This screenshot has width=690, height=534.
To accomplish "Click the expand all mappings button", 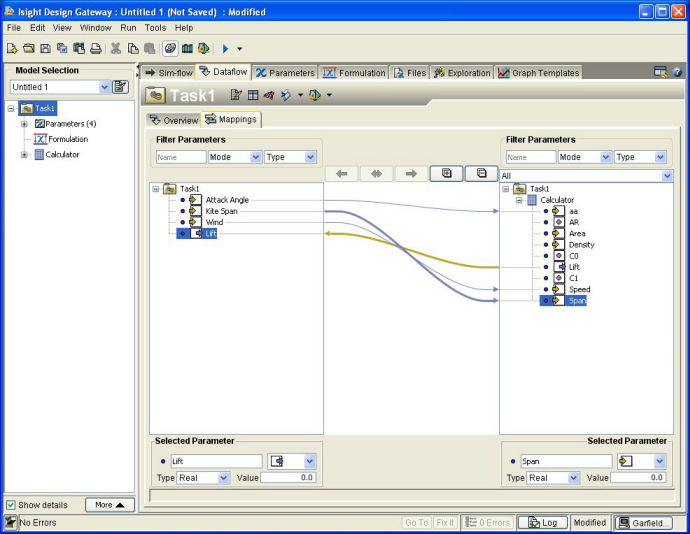I will [446, 173].
